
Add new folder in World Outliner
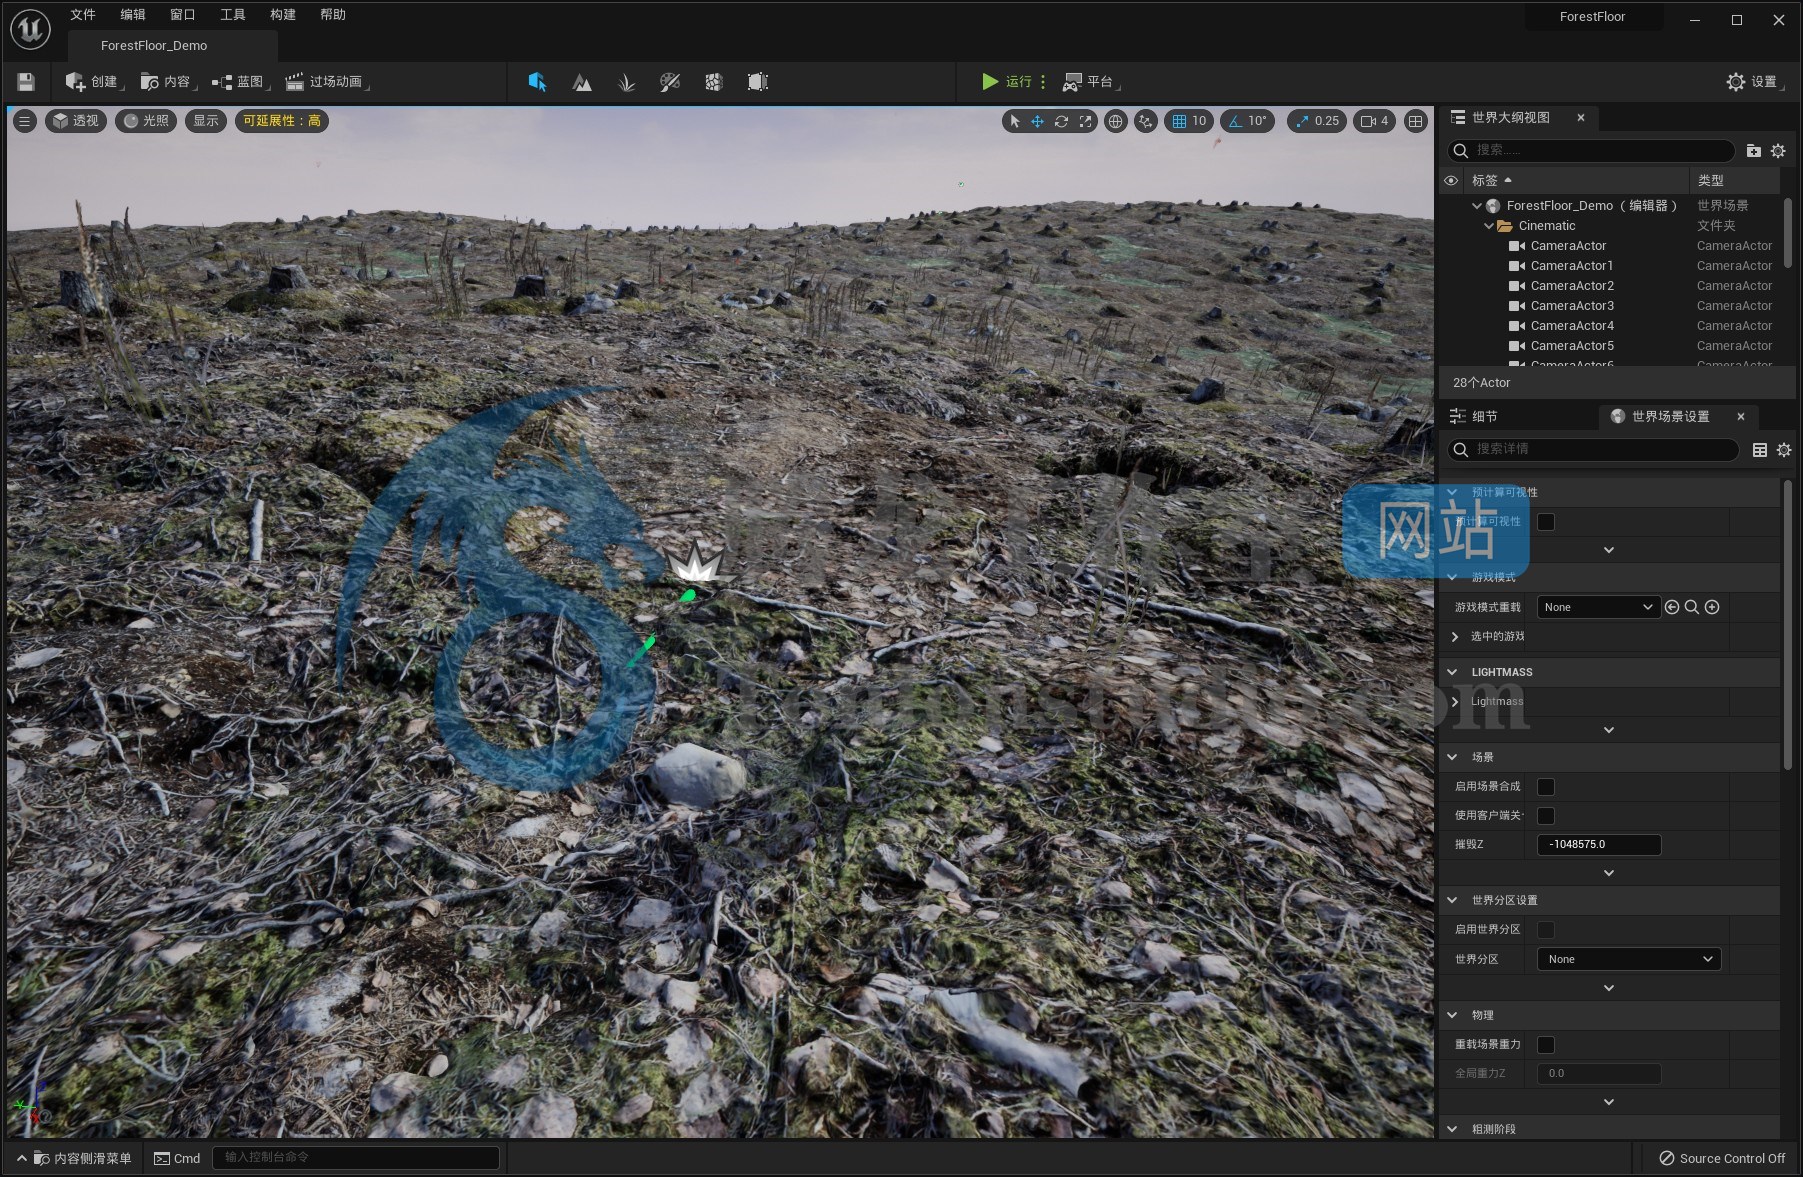click(1753, 151)
